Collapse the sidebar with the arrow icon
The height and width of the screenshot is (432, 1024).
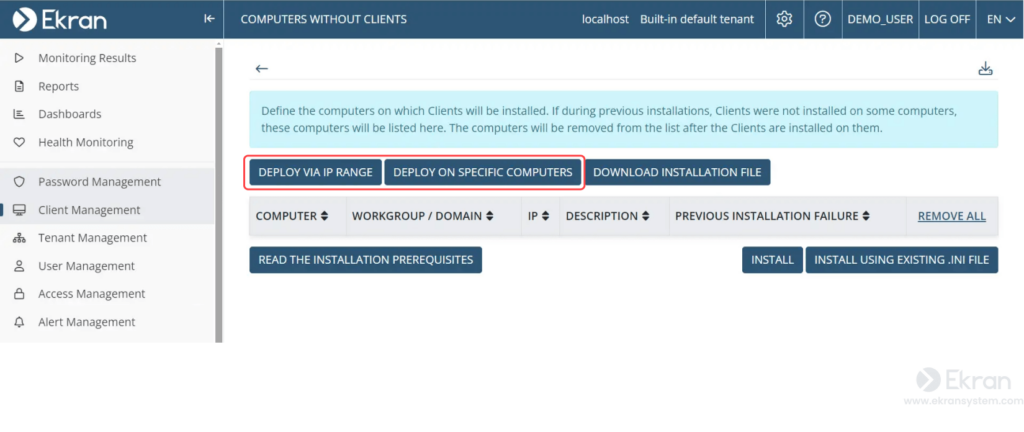tap(209, 19)
